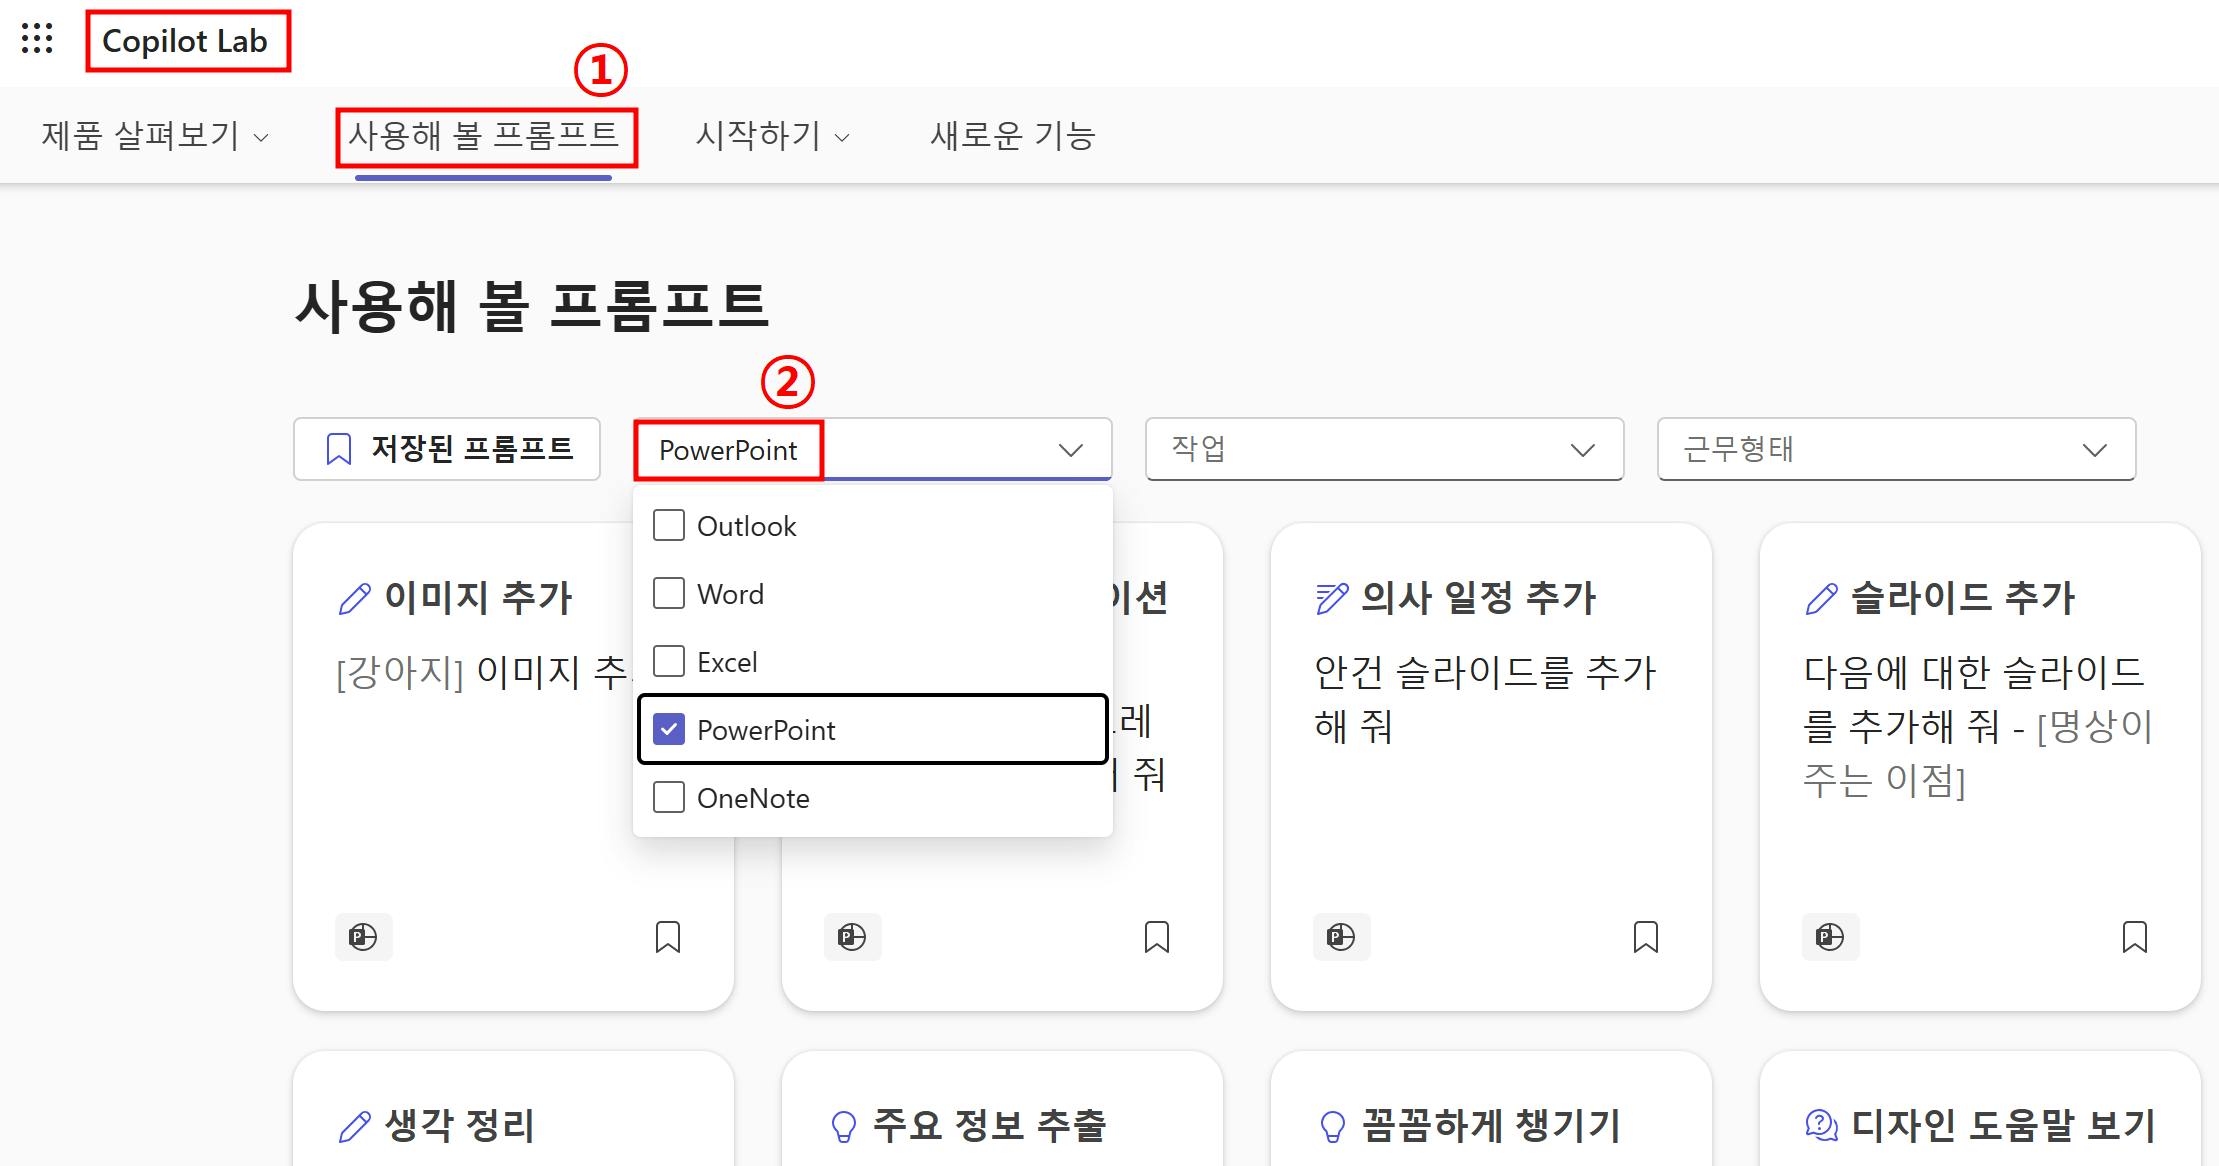2219x1166 pixels.
Task: Select the Excel checkbox option
Action: 669,661
